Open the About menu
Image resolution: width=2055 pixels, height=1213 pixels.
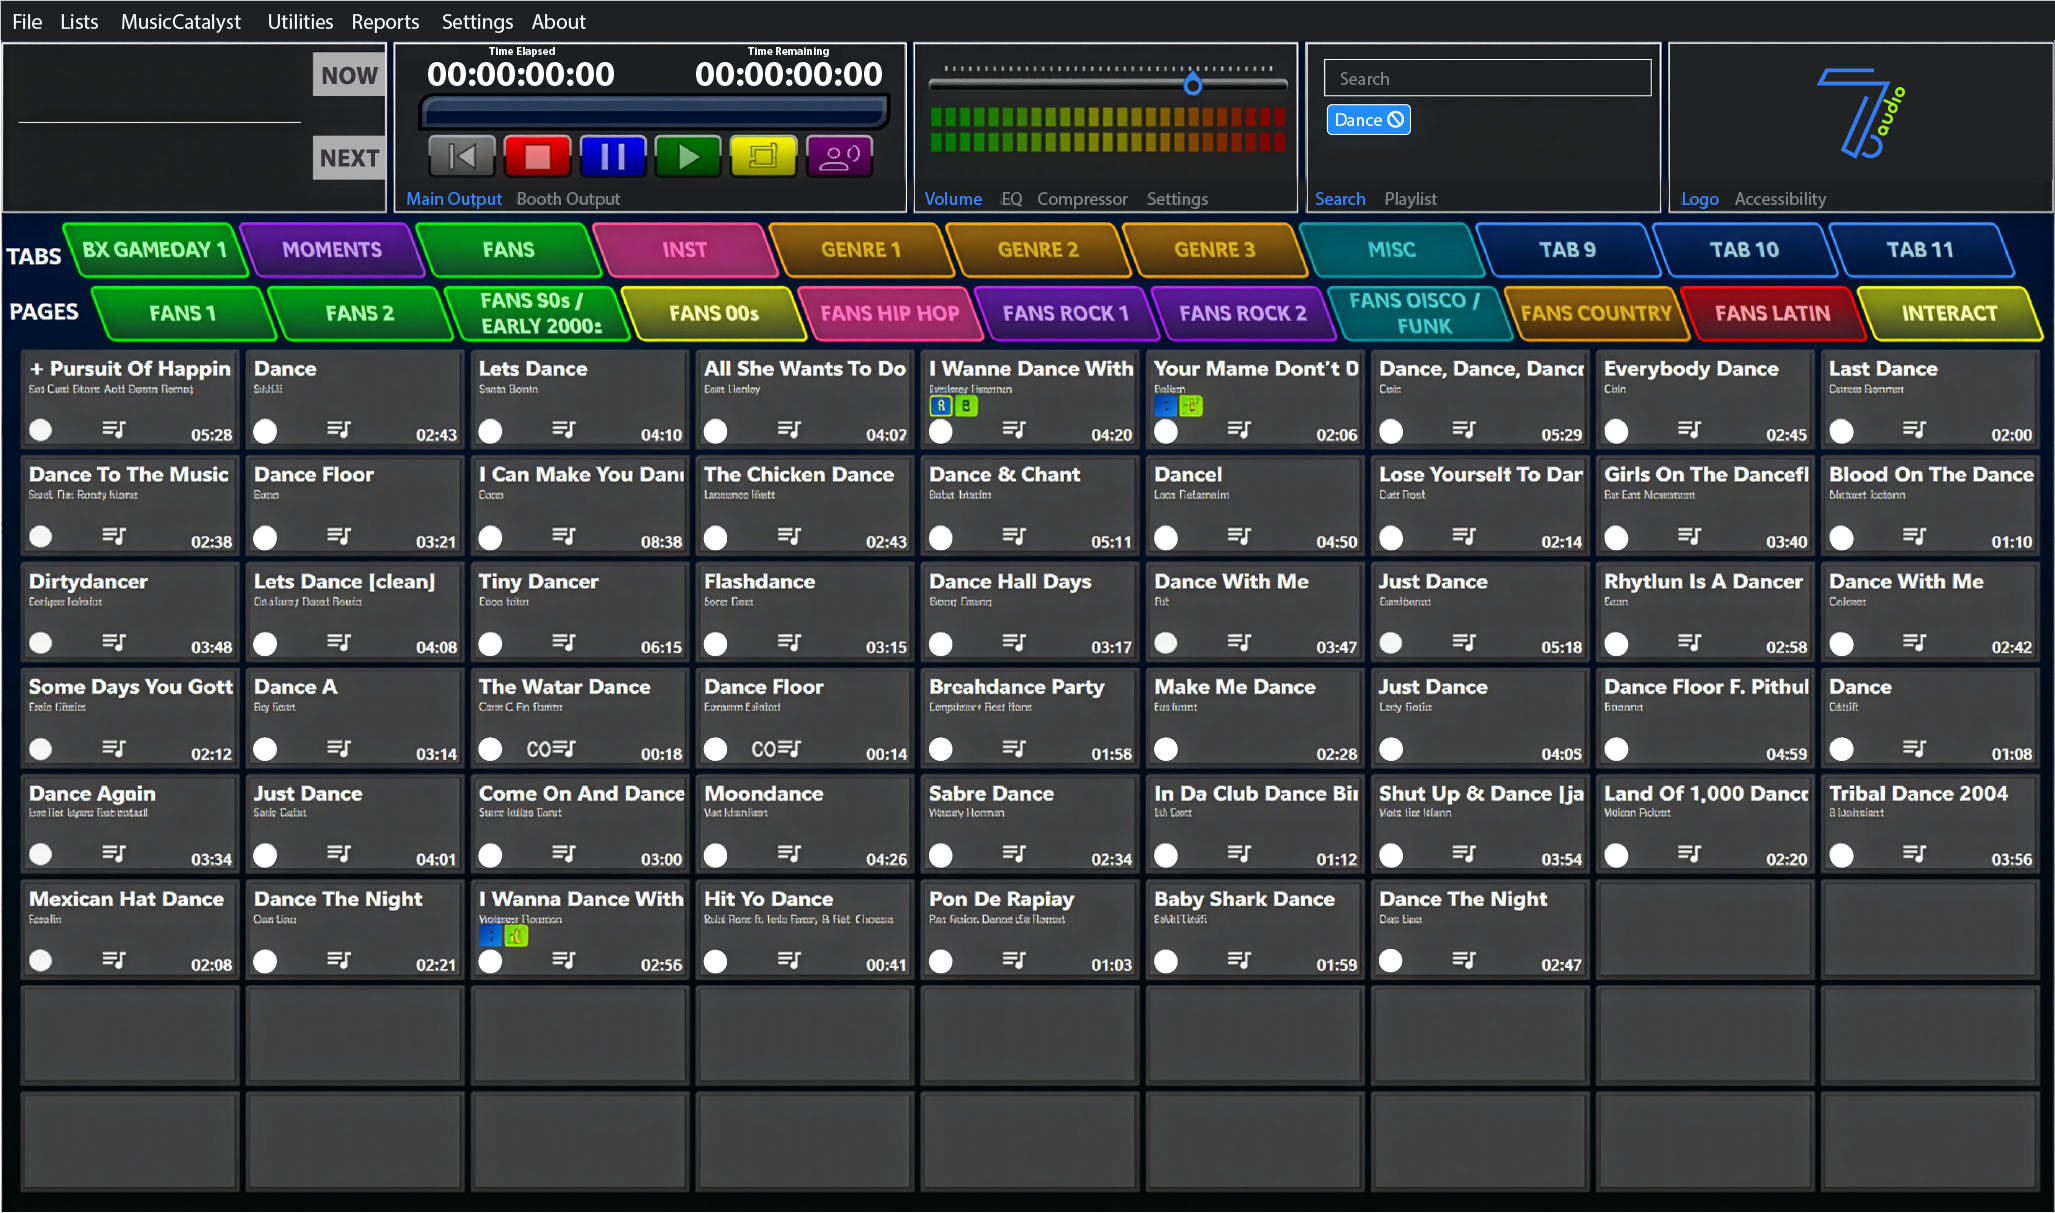[558, 21]
